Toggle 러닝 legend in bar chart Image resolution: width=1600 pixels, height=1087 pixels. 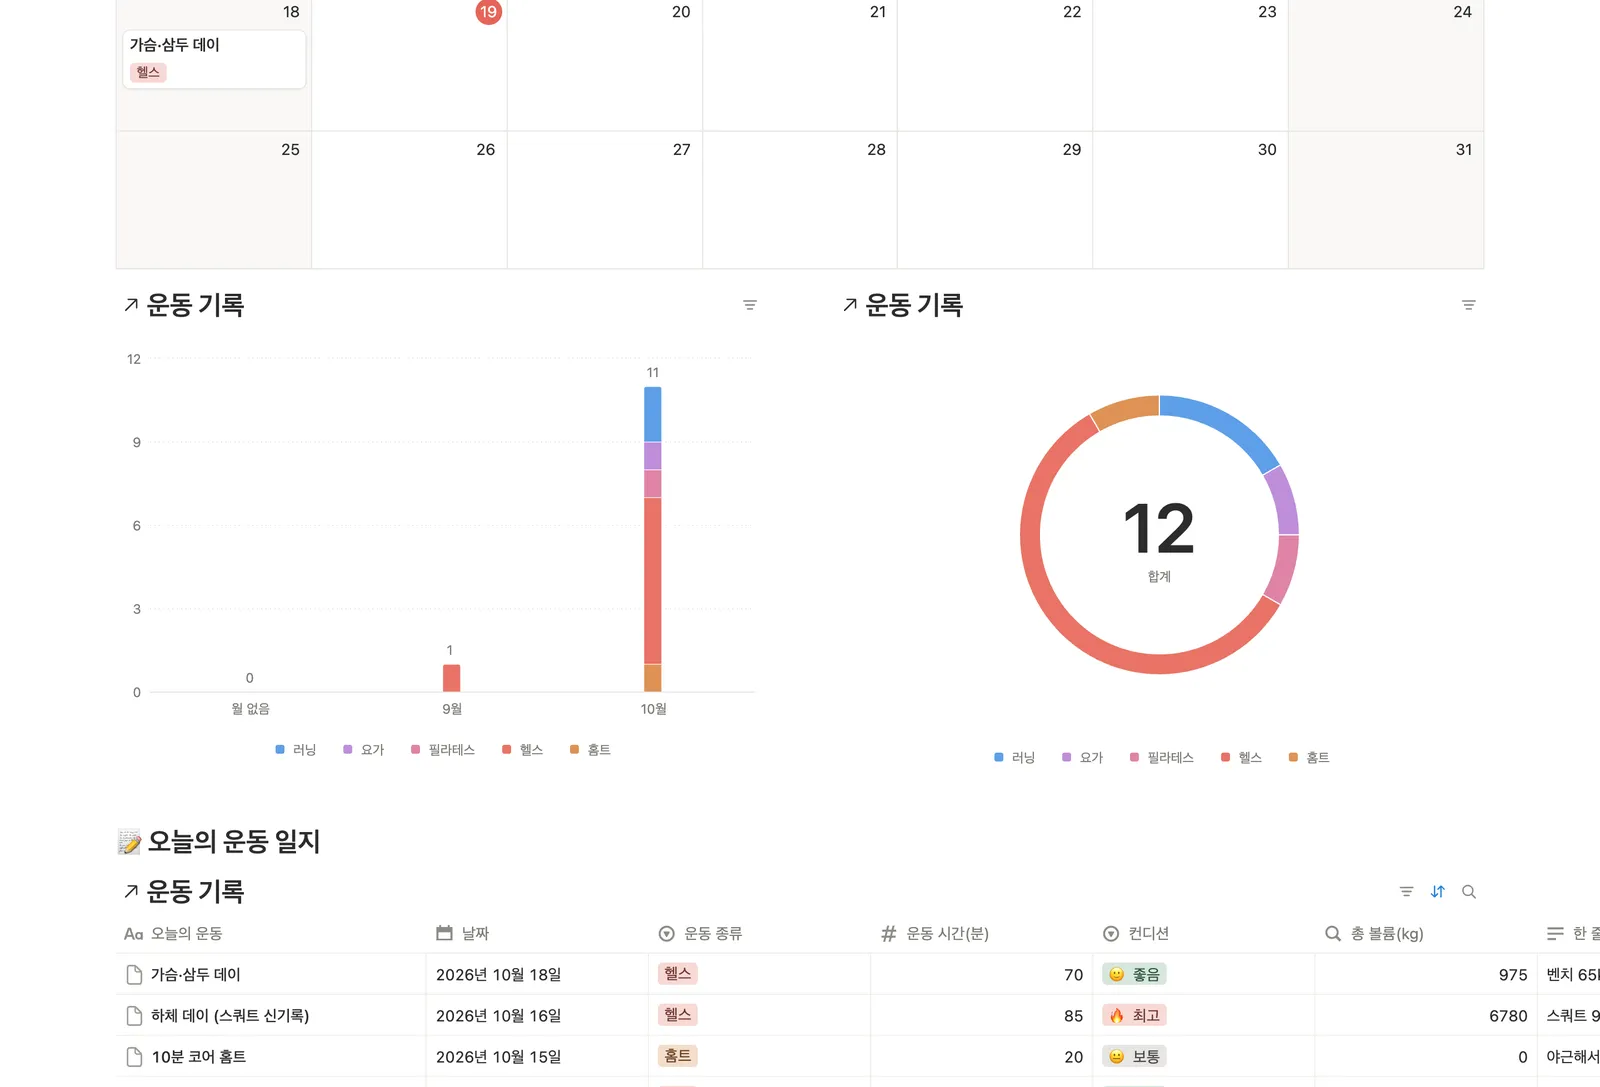pos(296,750)
